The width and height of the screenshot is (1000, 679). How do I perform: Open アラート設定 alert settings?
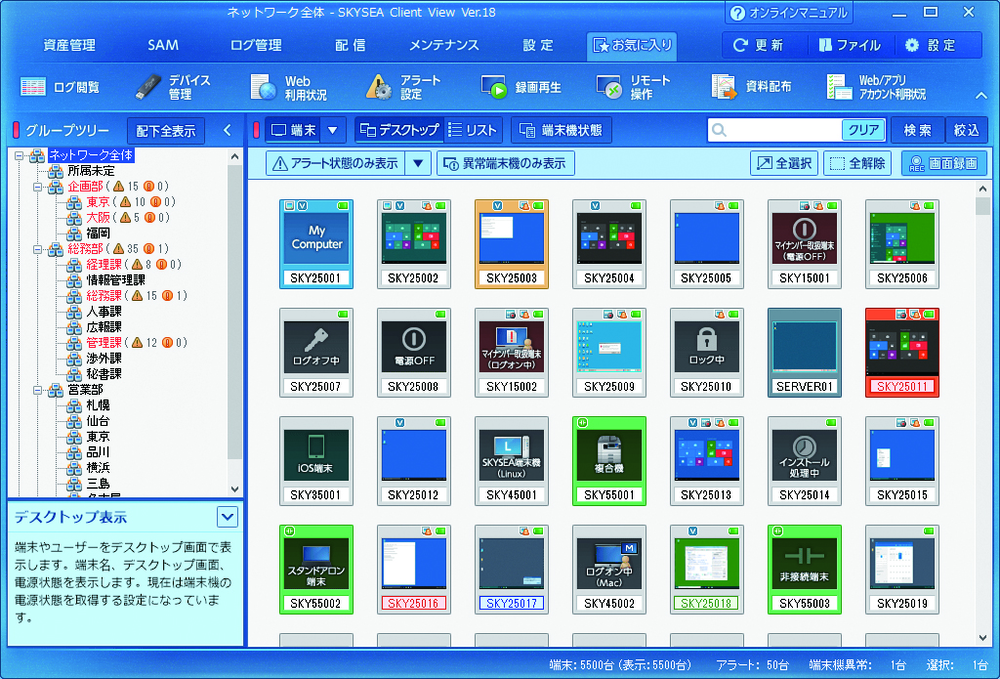[x=403, y=87]
